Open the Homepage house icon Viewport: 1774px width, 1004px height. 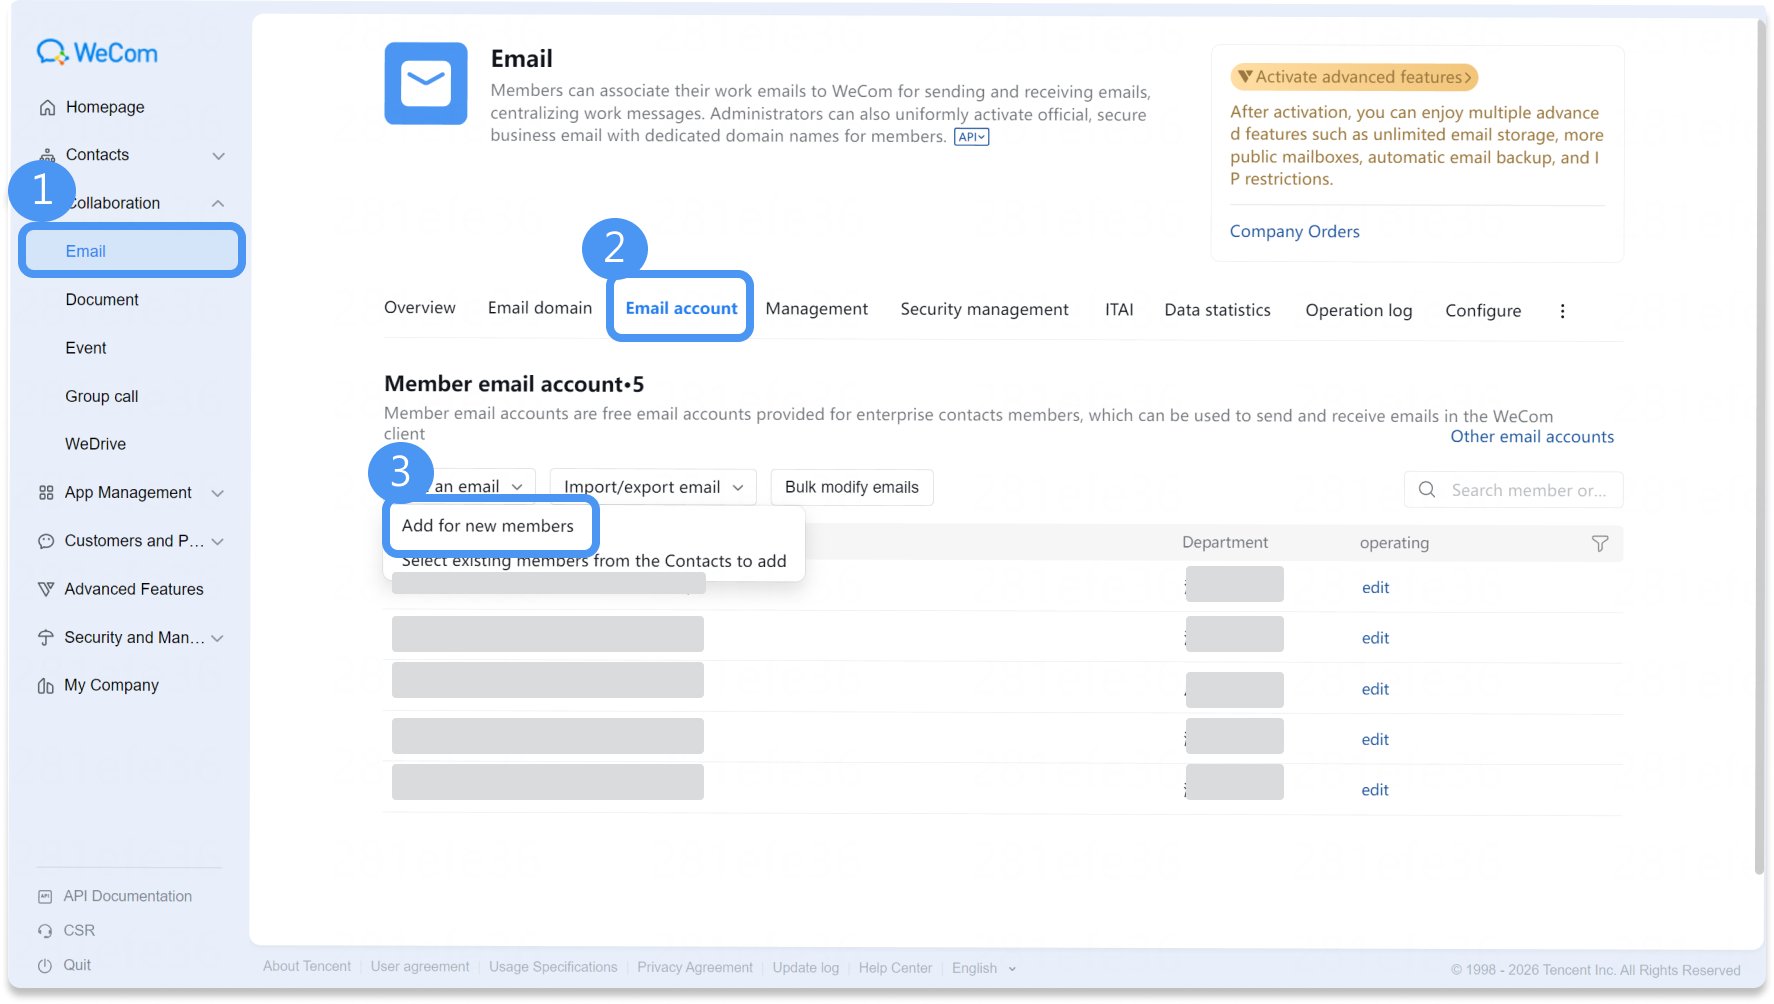[x=47, y=107]
